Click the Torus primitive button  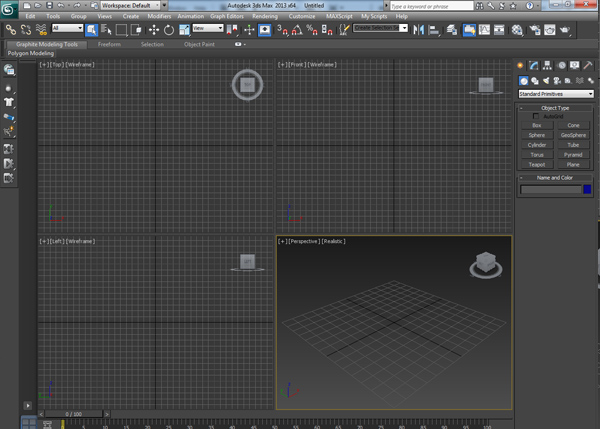(x=537, y=155)
